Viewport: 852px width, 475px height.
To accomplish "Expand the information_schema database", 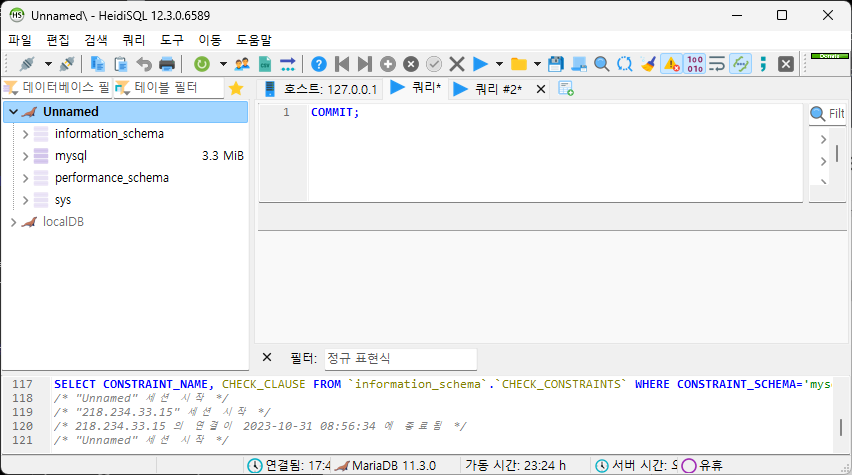I will point(25,134).
